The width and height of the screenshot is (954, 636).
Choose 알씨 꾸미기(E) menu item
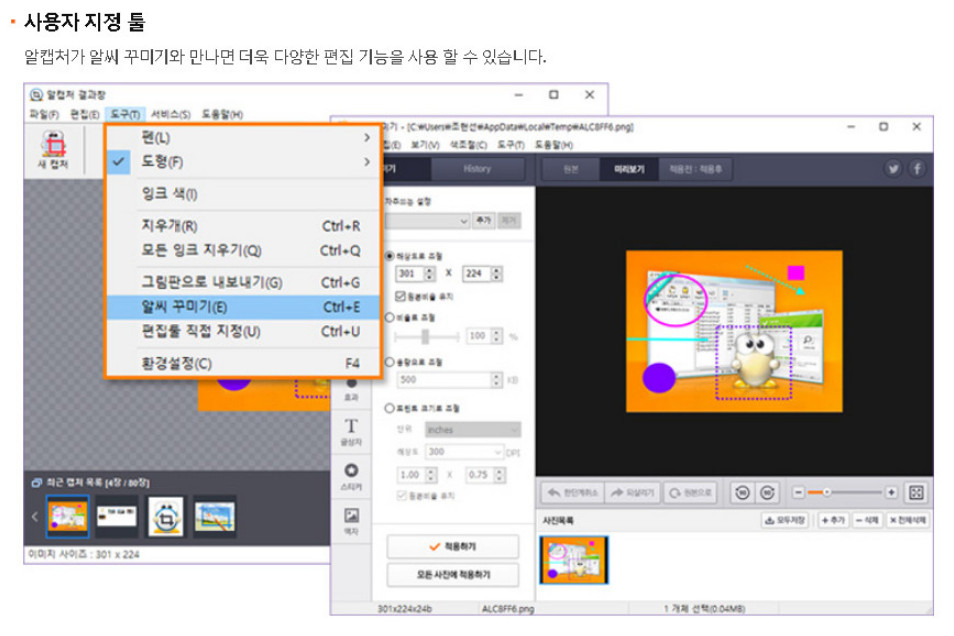(243, 307)
